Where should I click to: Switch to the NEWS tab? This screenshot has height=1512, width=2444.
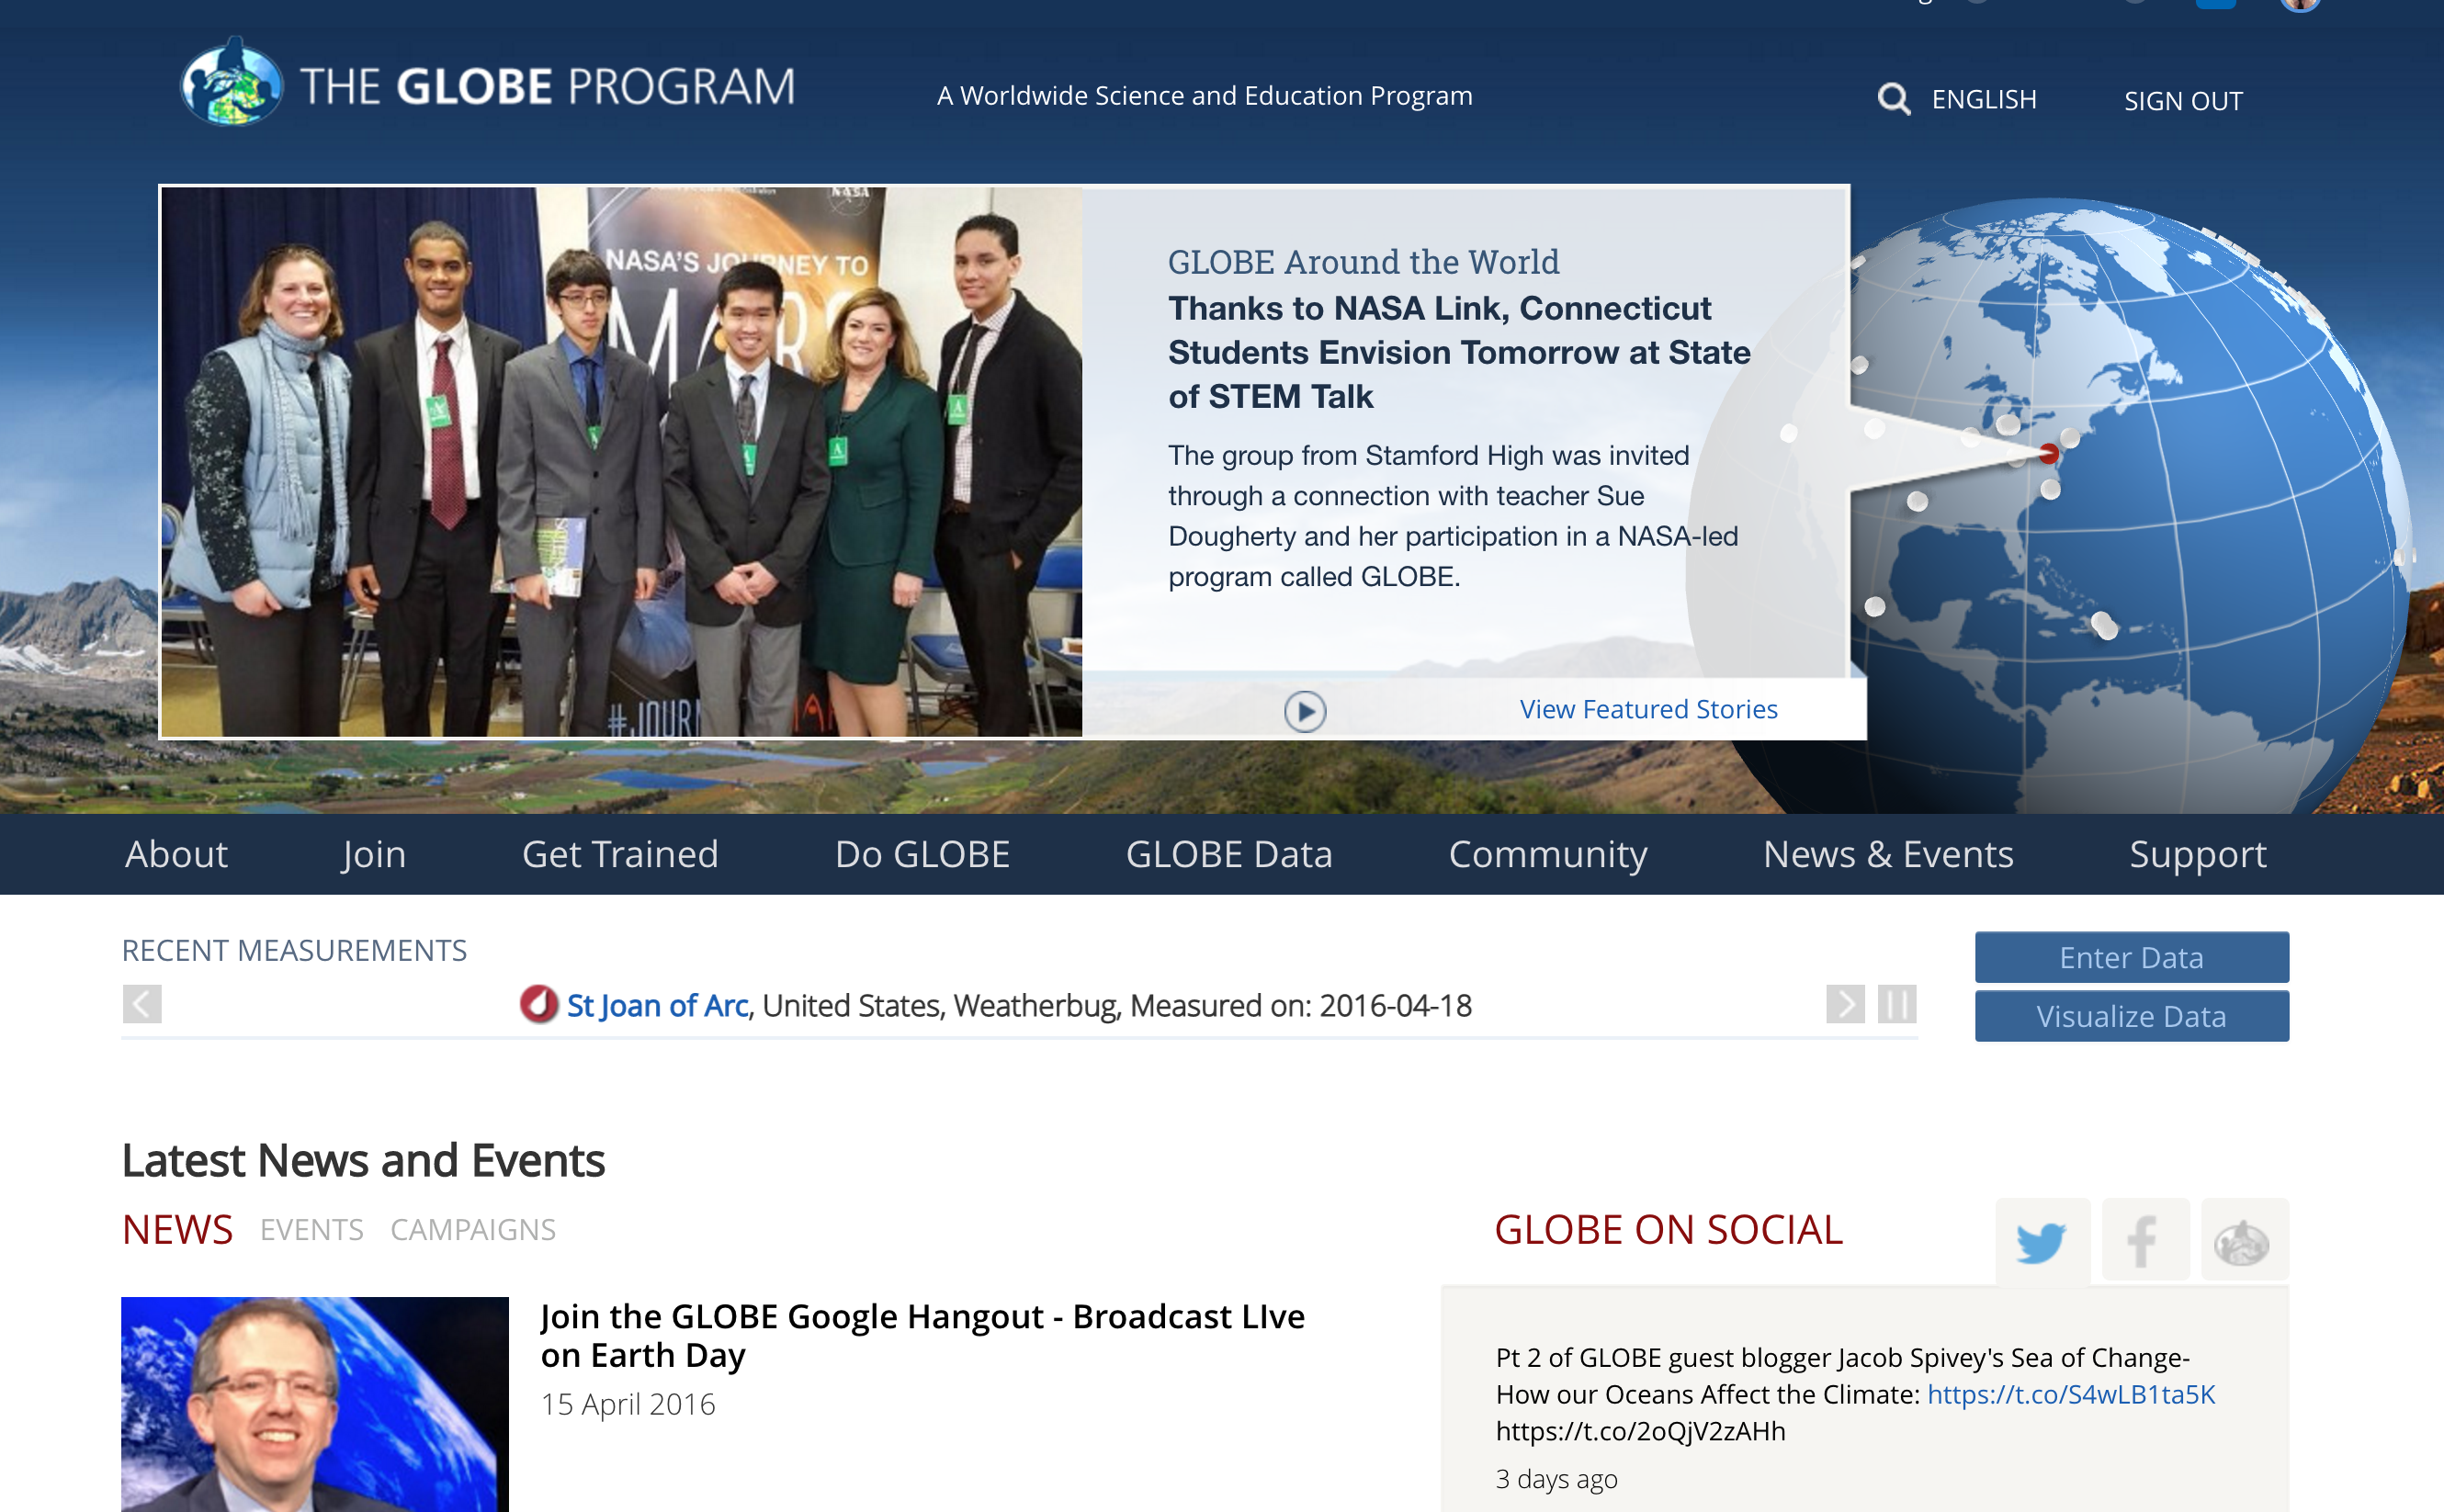(177, 1229)
